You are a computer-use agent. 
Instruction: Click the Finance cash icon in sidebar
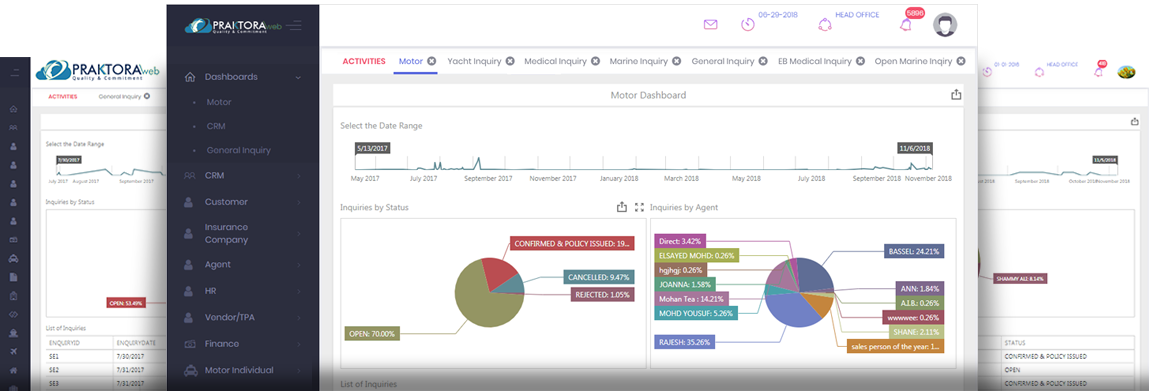(x=190, y=343)
